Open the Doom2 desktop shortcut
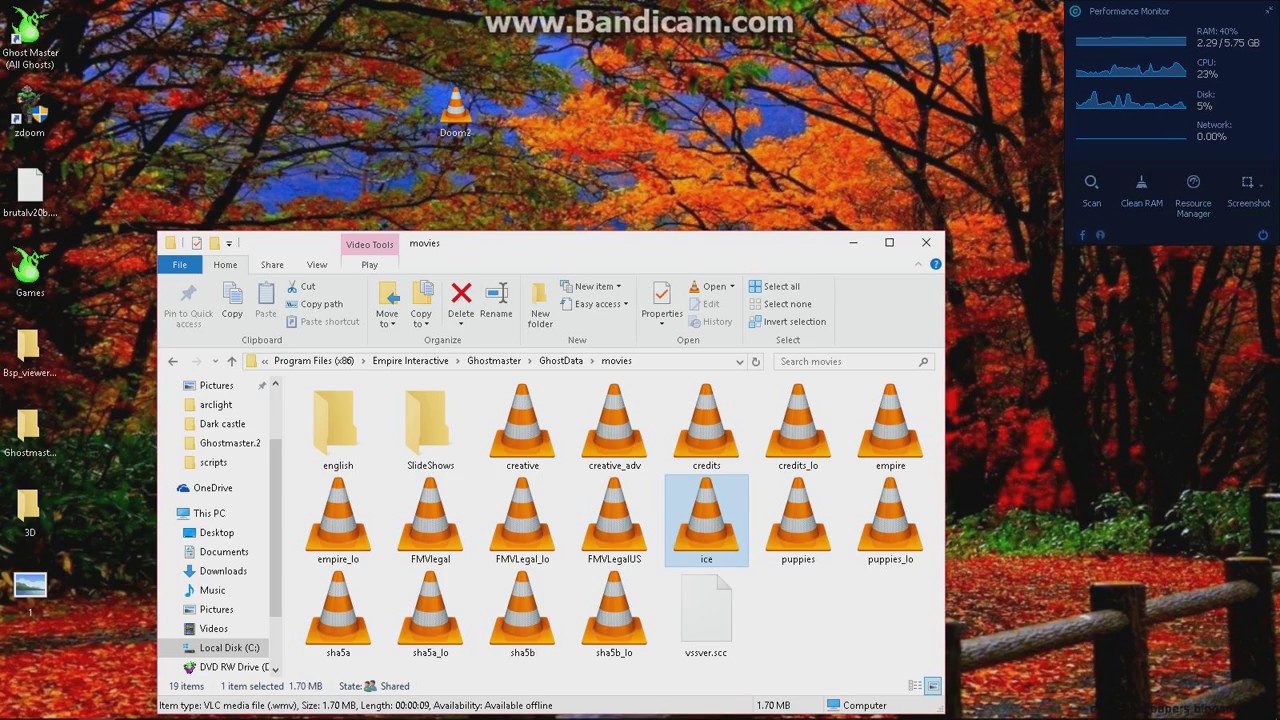Screen dimensions: 1280x720 point(455,112)
